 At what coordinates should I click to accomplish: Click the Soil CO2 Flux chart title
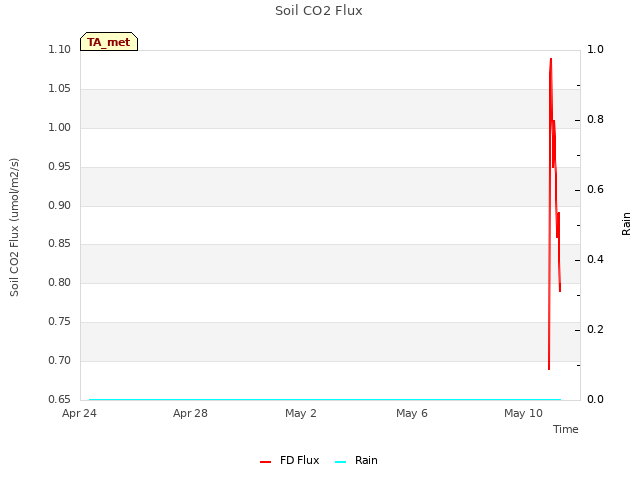pyautogui.click(x=319, y=11)
